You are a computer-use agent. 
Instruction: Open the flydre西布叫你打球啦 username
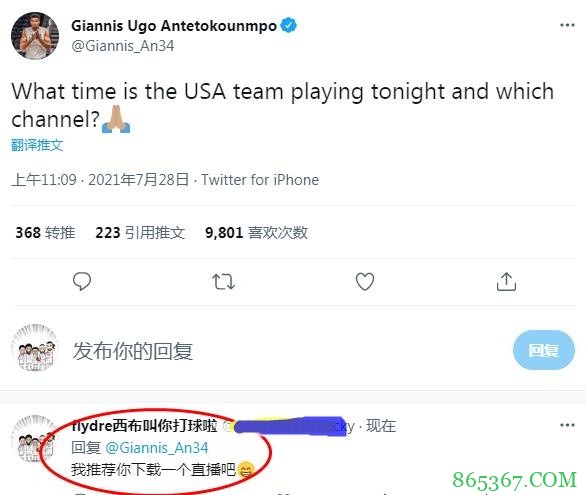(x=144, y=426)
